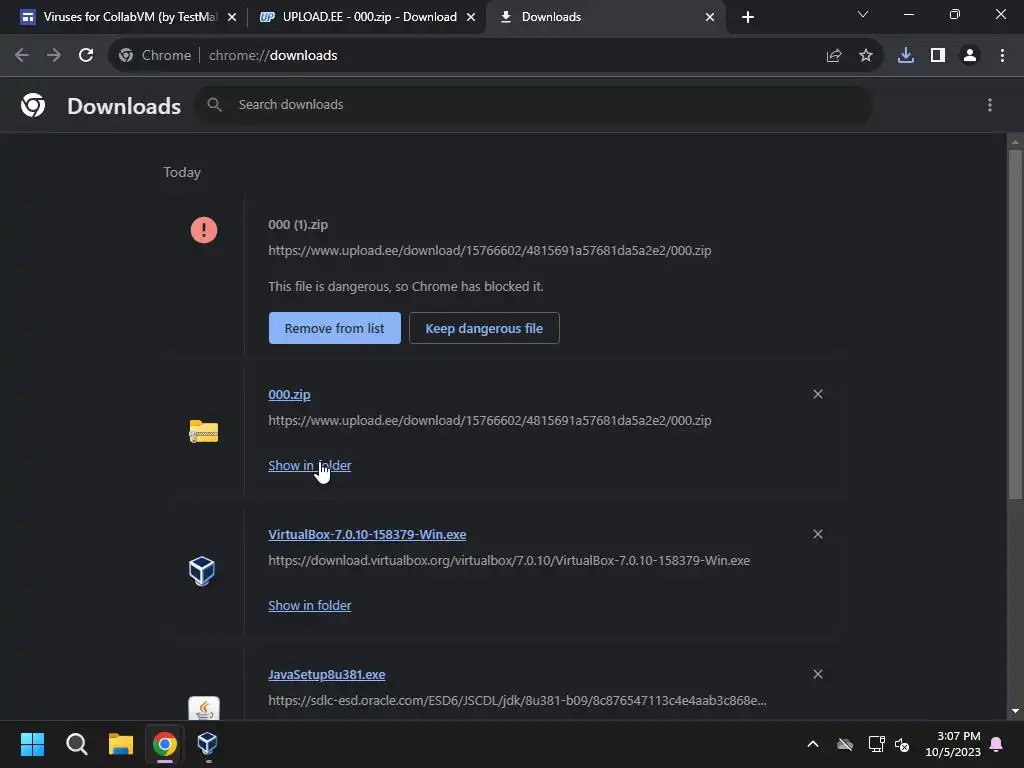1024x768 pixels.
Task: Click the Today date heading
Action: (182, 172)
